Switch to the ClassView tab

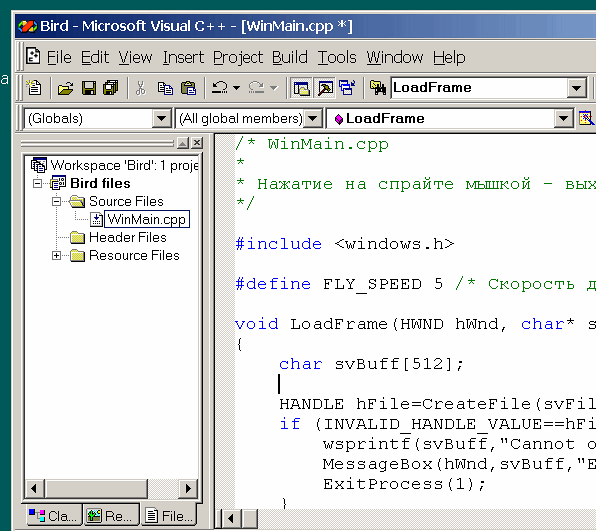click(x=53, y=515)
